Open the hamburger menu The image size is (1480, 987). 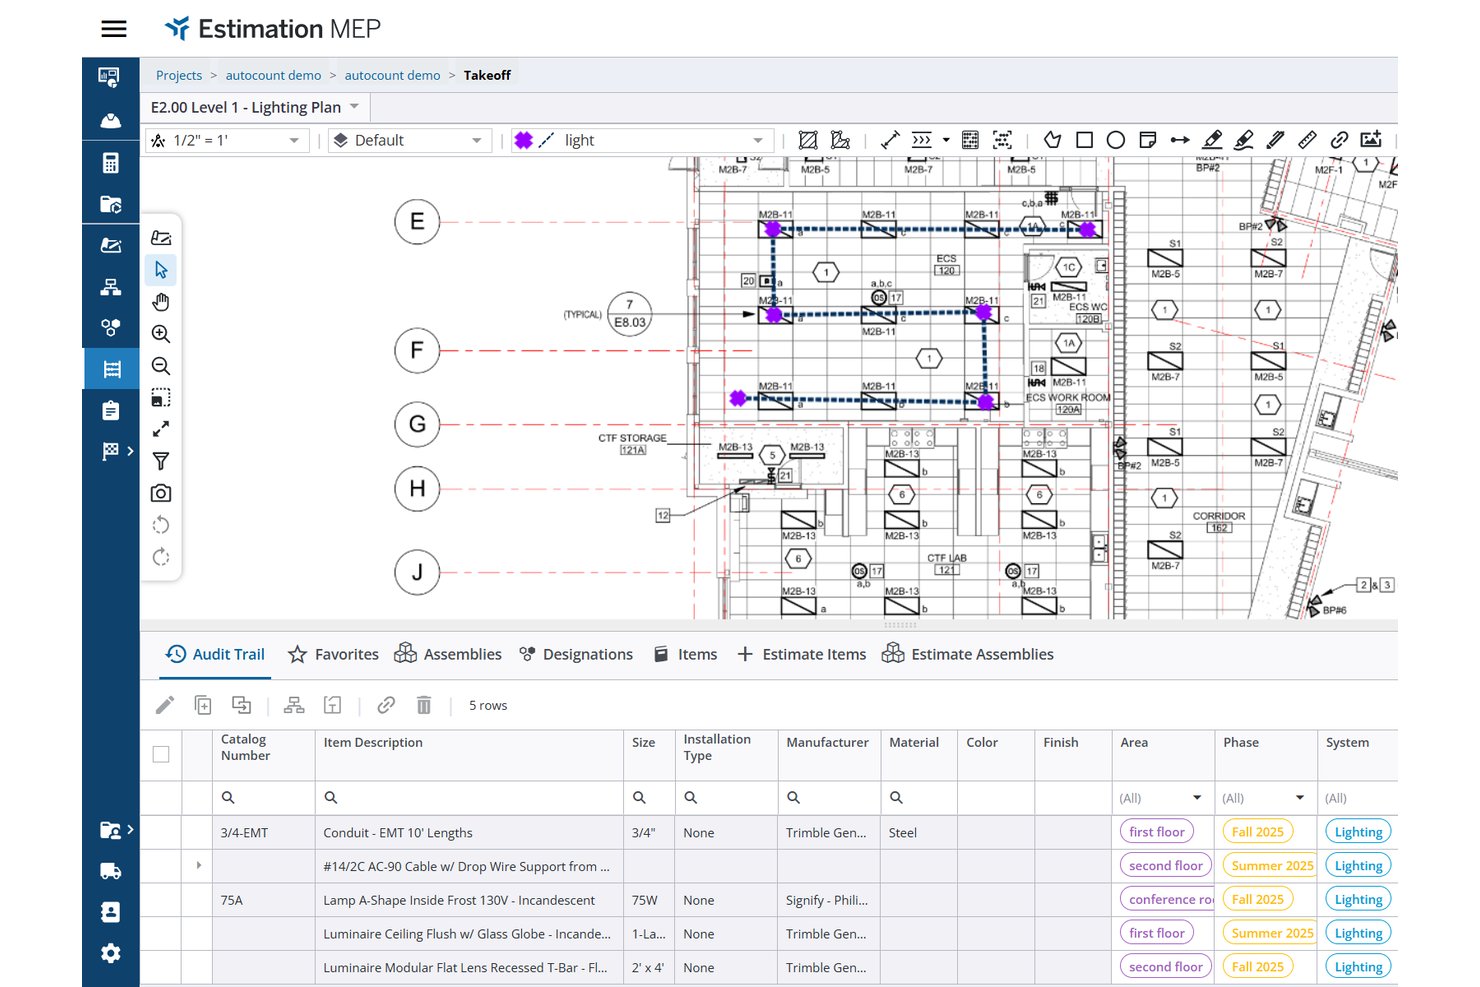[114, 29]
